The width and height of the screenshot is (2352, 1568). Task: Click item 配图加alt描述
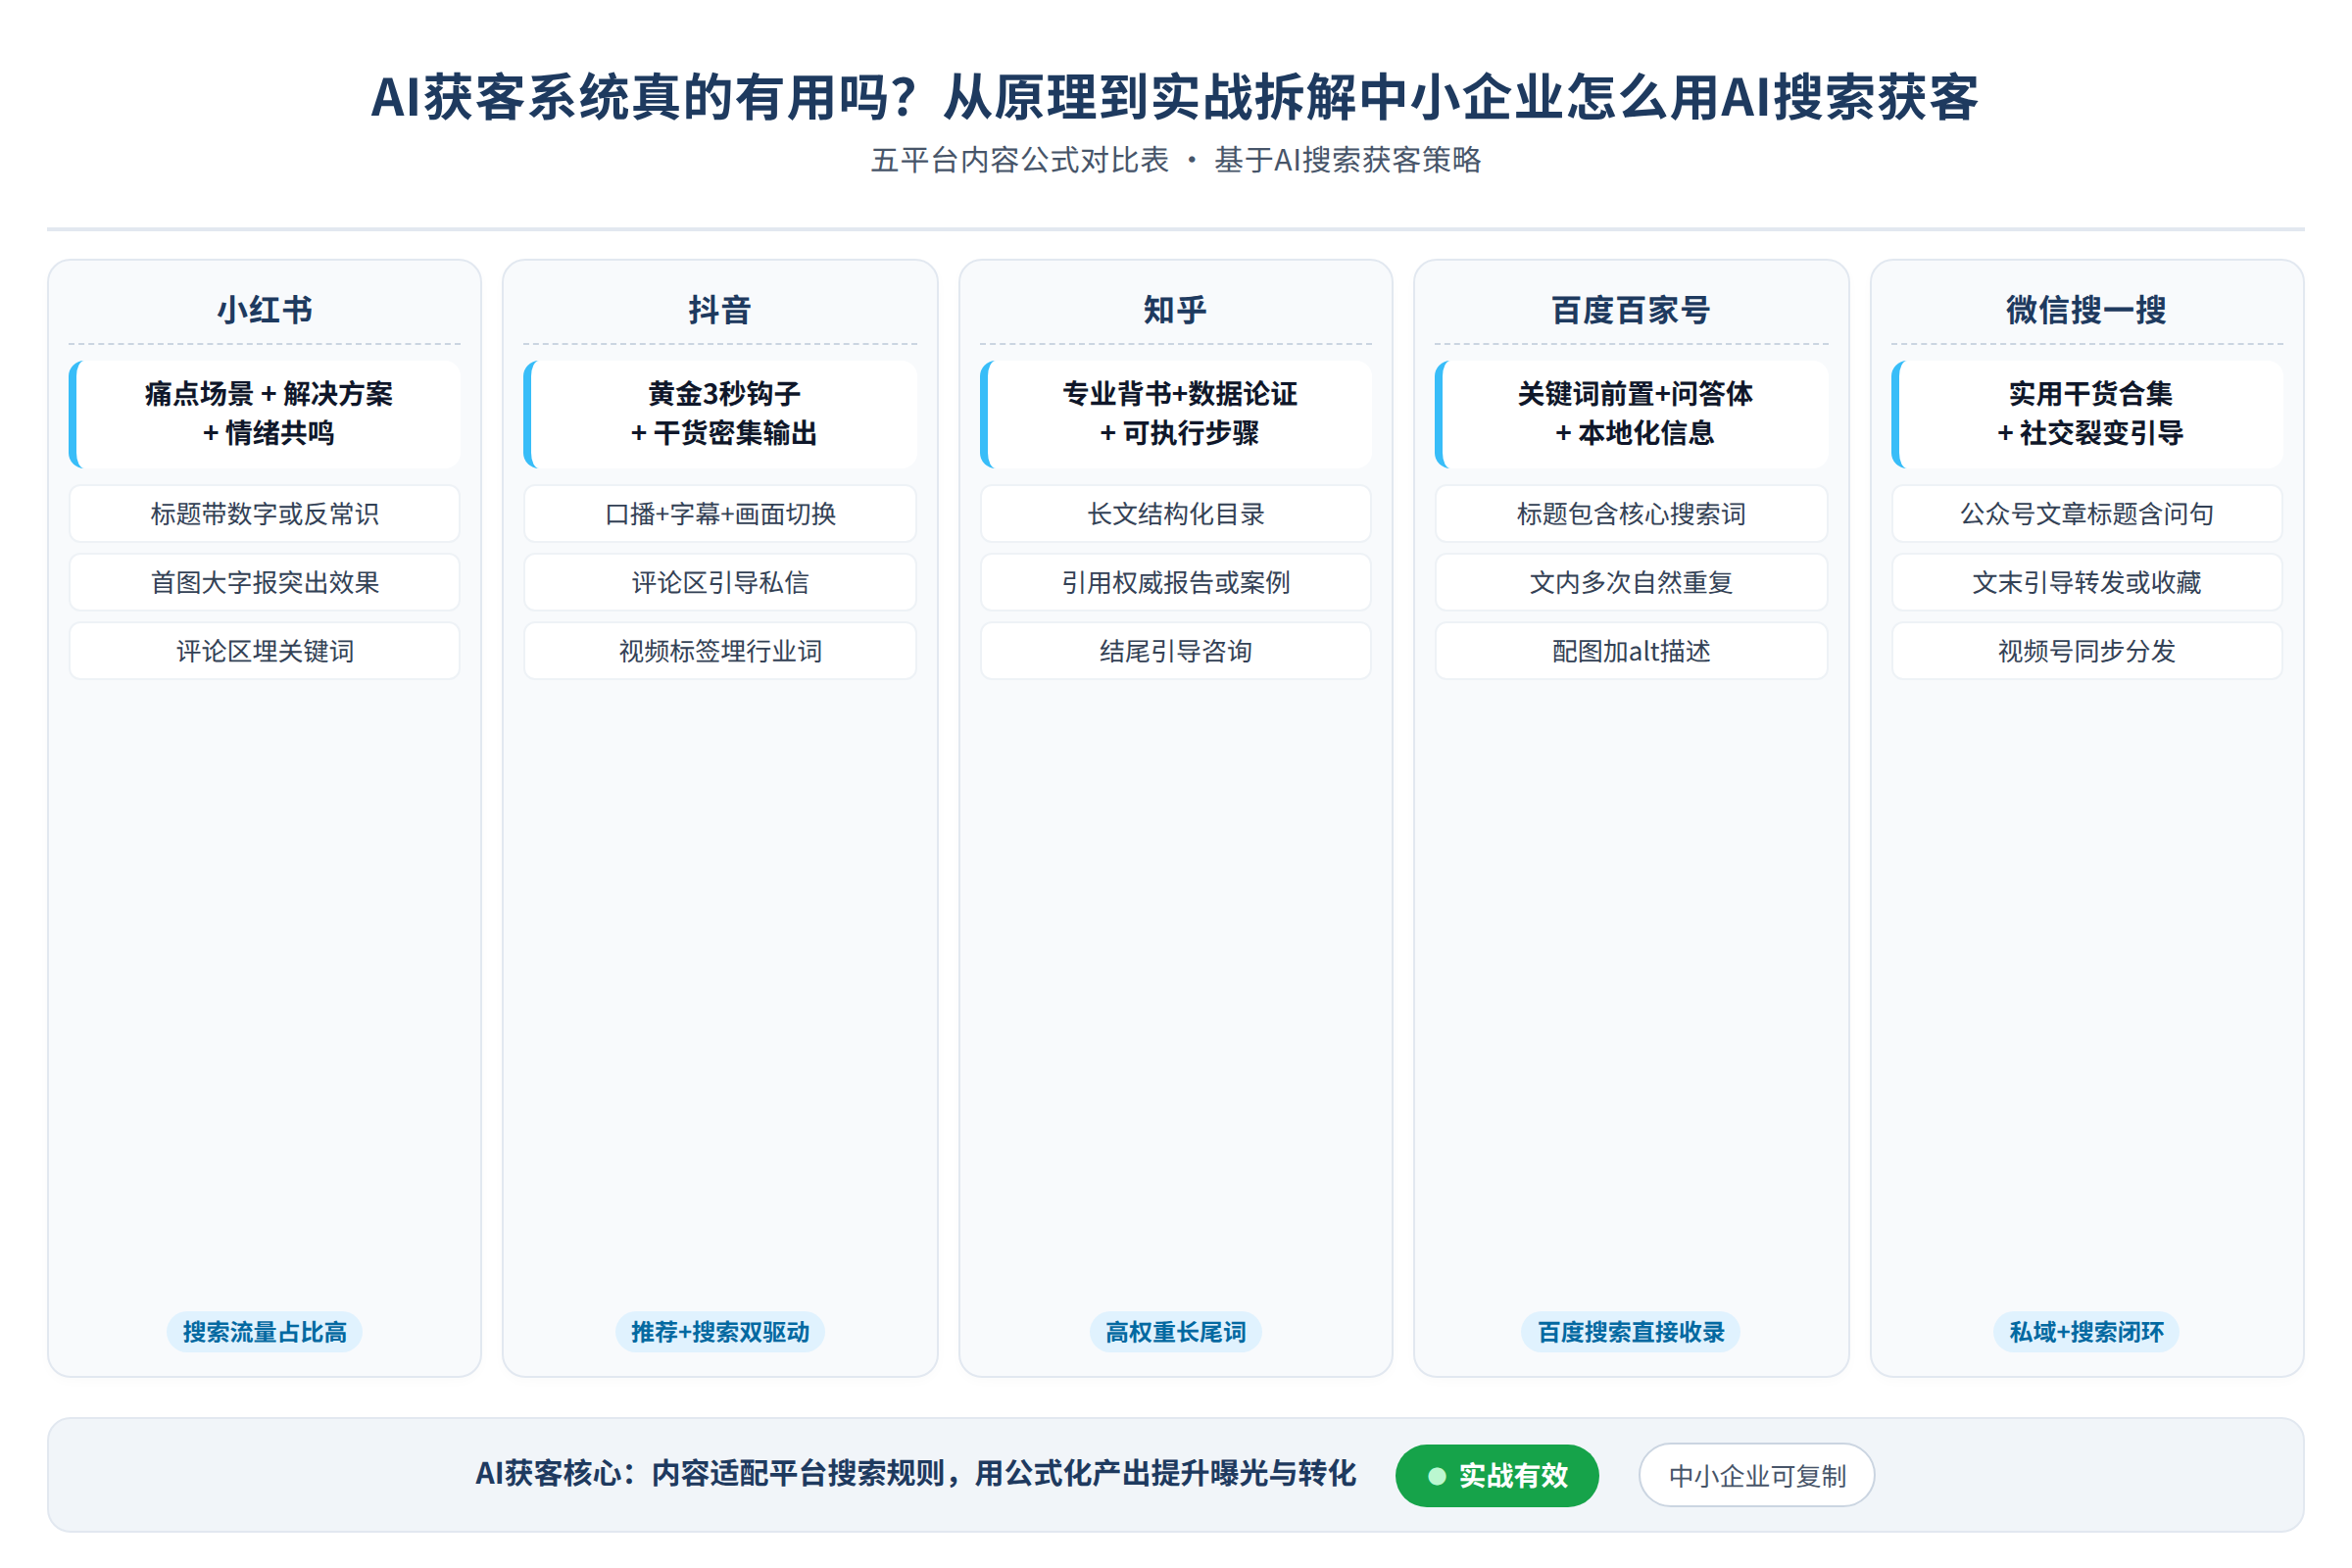[1631, 651]
